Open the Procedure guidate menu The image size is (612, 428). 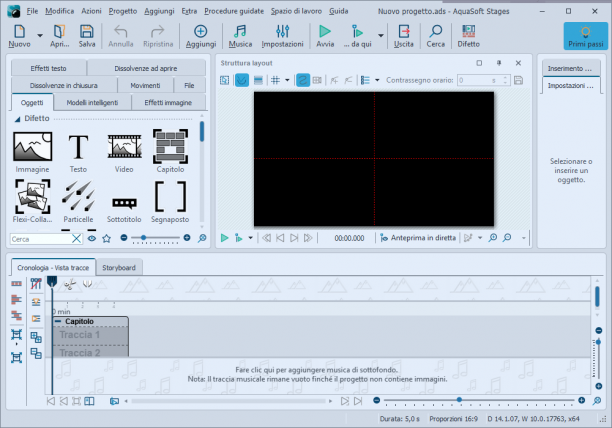click(x=234, y=11)
